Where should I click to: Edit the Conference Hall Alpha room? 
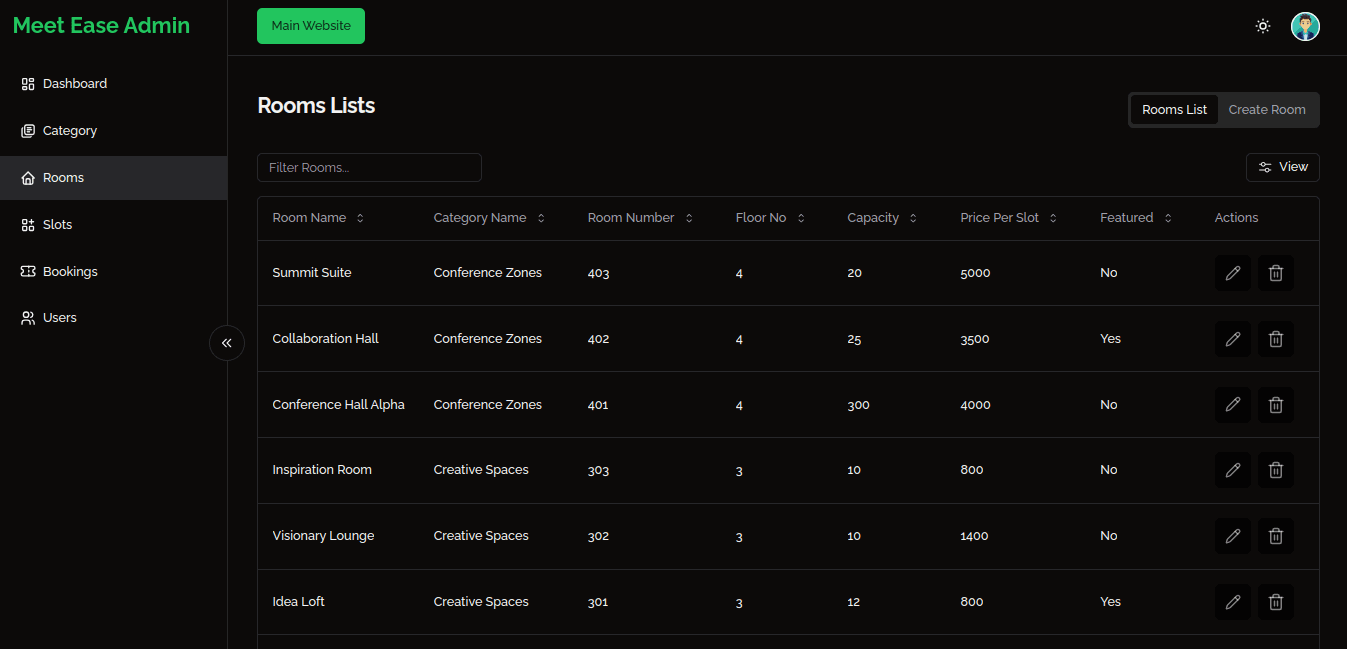1232,405
